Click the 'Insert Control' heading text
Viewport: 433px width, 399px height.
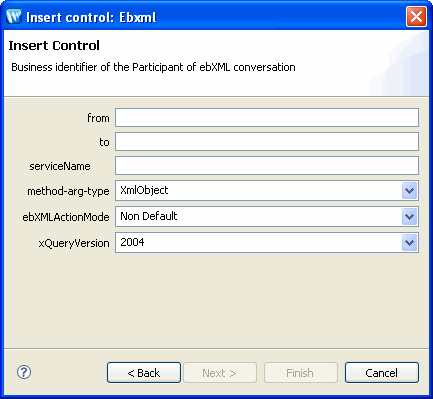54,46
